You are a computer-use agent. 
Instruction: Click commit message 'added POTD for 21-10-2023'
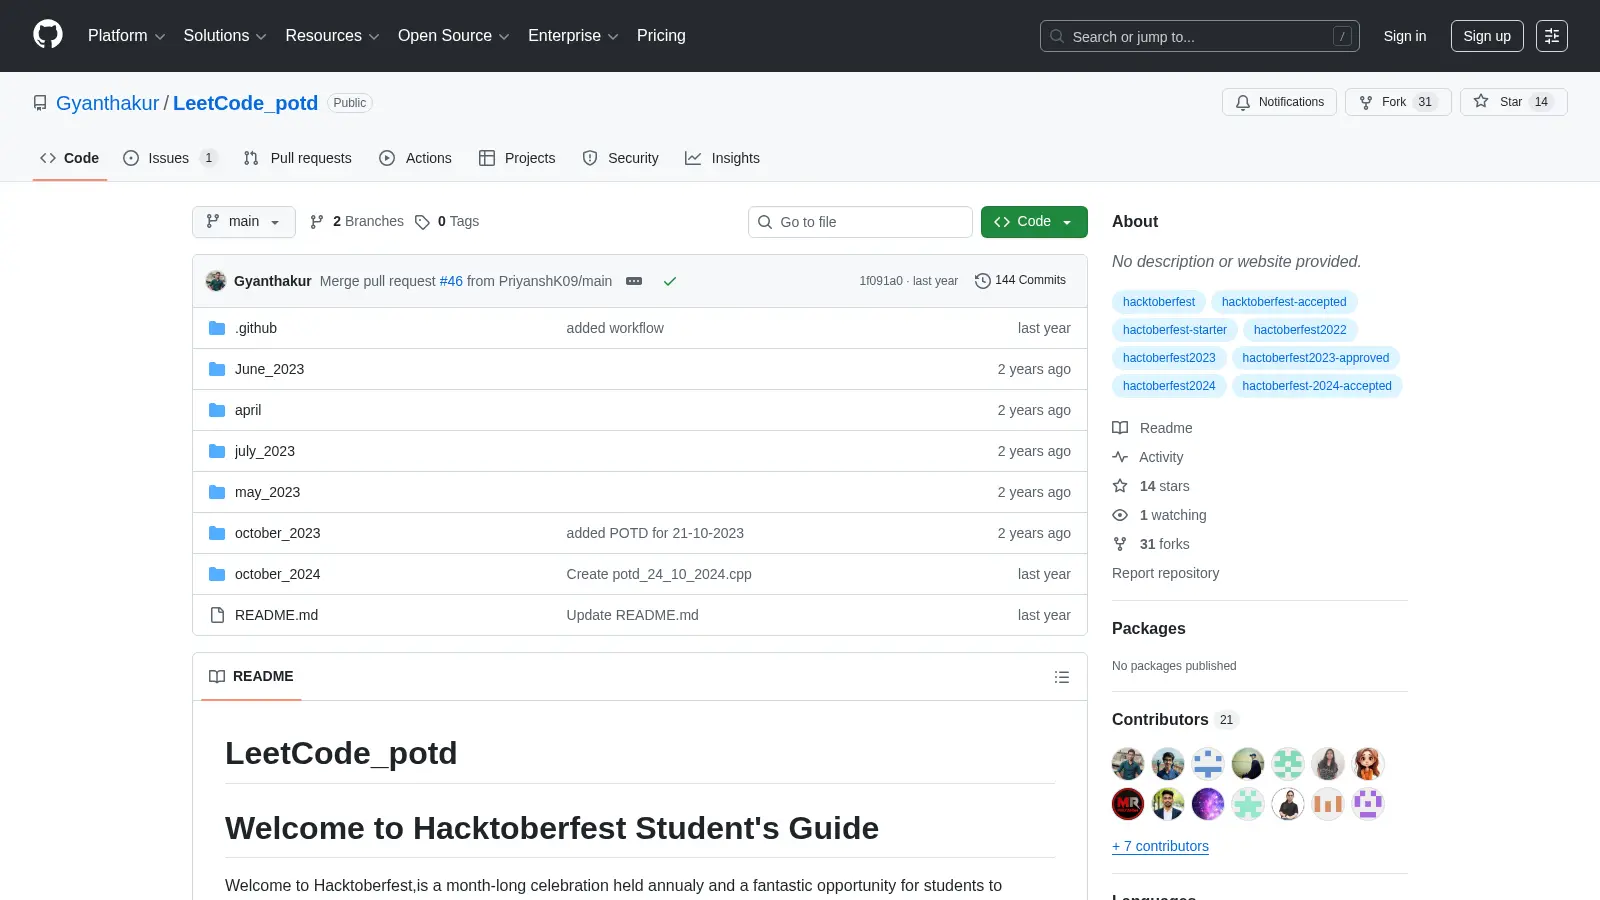coord(655,533)
